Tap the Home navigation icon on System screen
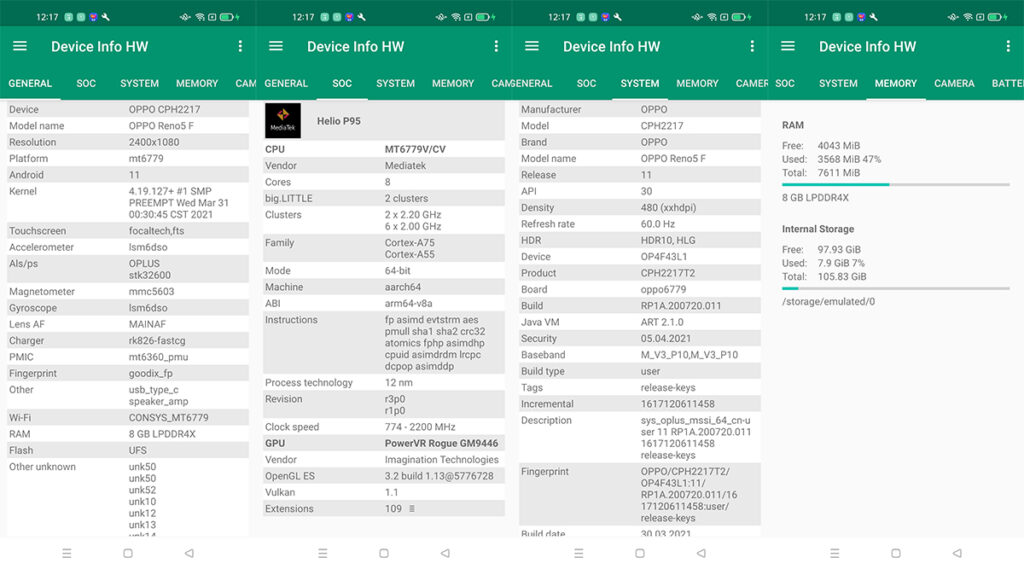The height and width of the screenshot is (569, 1024). pos(640,553)
